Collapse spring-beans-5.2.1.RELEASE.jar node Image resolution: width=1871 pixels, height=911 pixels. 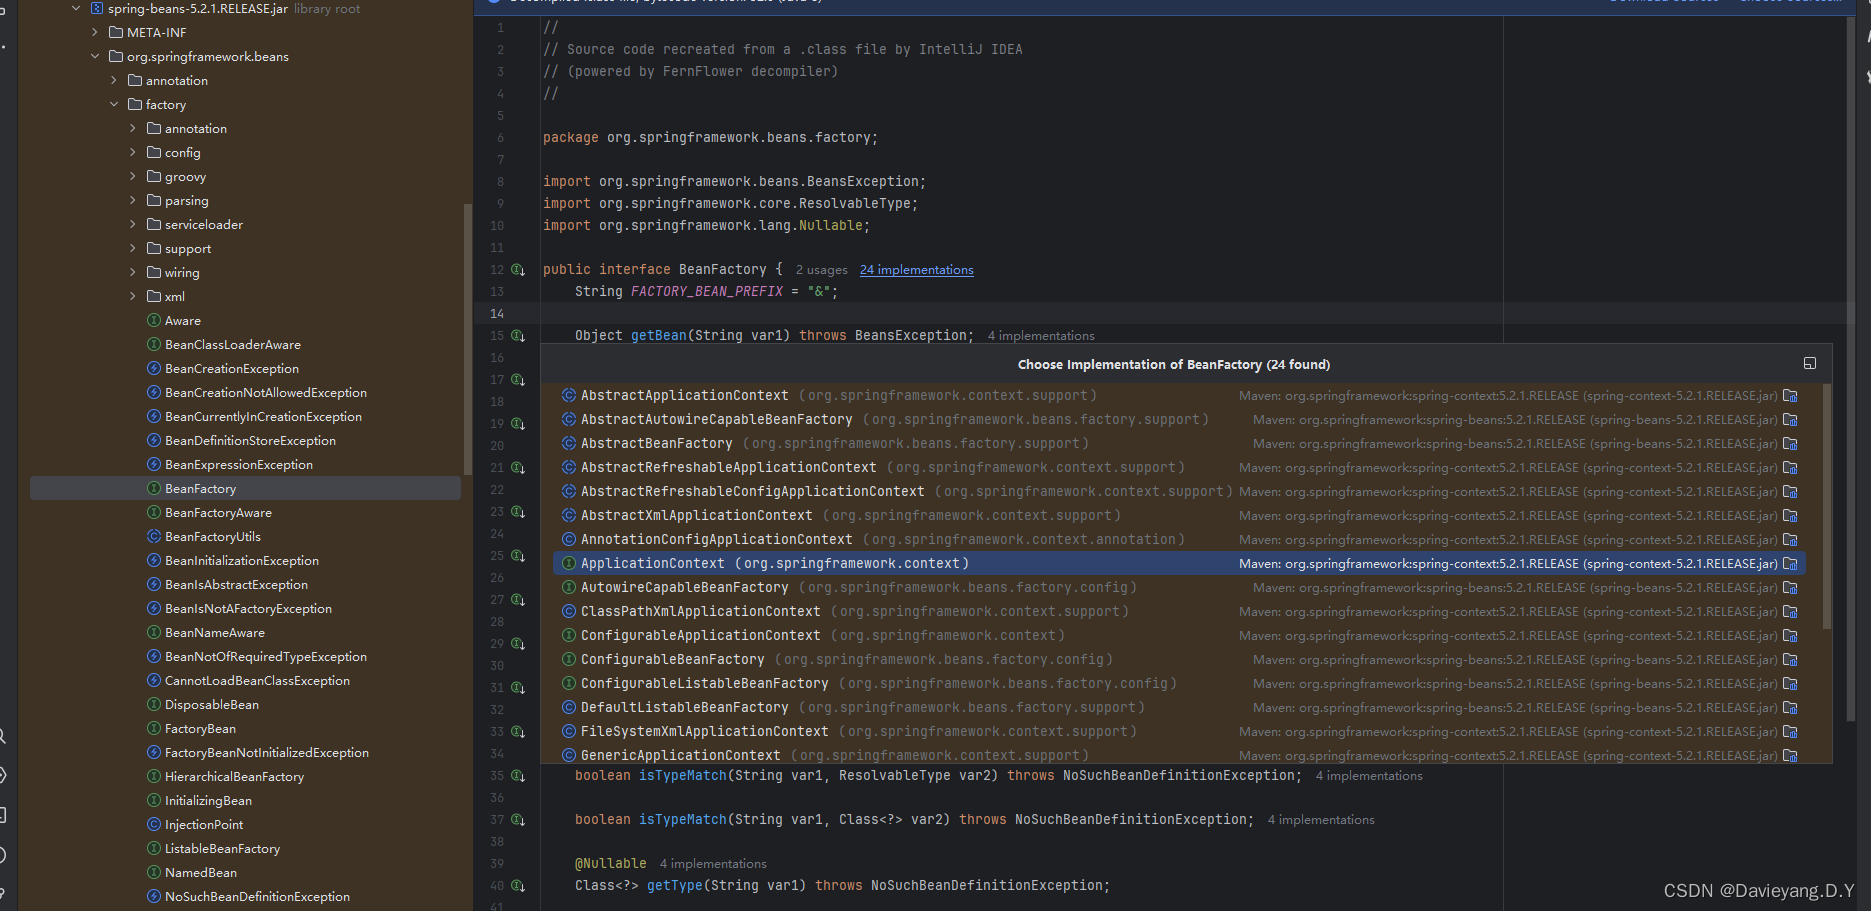[76, 8]
